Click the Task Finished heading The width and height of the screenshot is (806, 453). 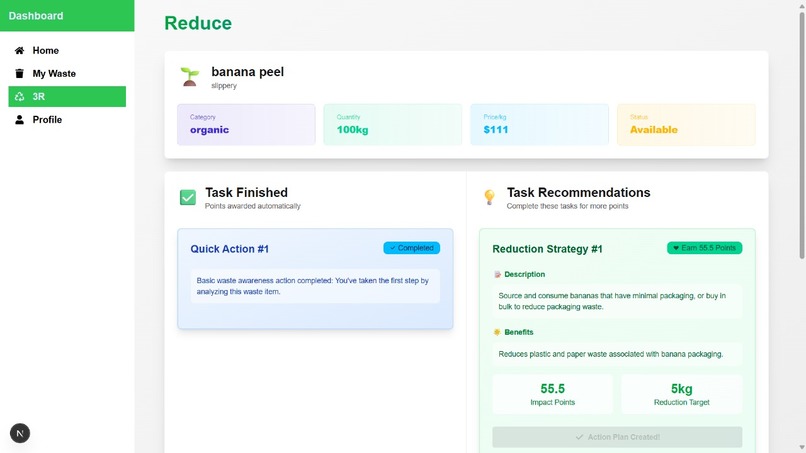point(246,192)
